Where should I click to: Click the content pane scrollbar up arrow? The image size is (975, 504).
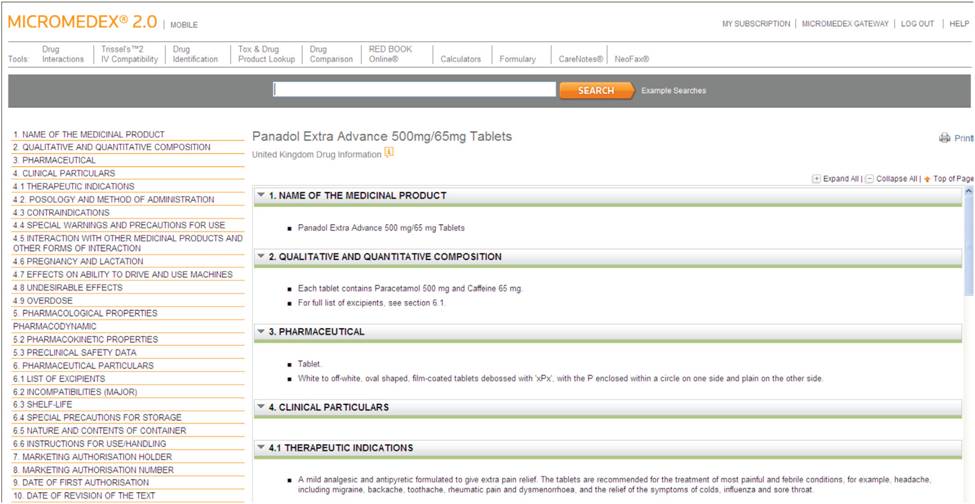tap(968, 191)
